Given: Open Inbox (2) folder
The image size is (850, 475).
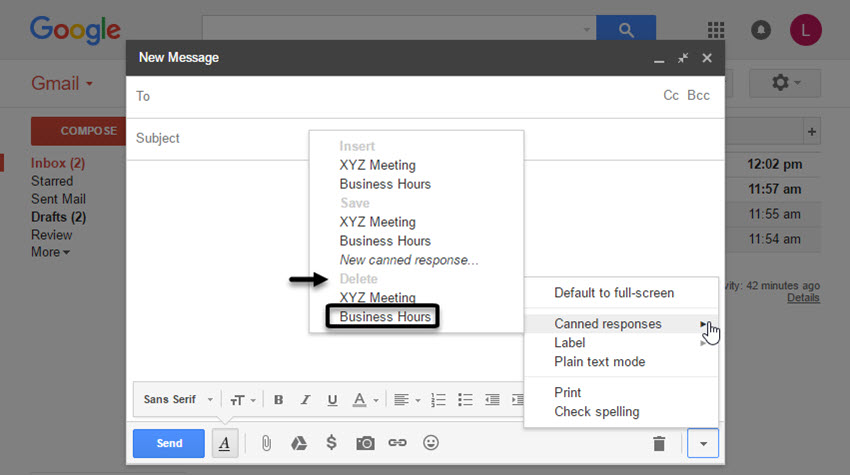Looking at the screenshot, I should pyautogui.click(x=58, y=163).
